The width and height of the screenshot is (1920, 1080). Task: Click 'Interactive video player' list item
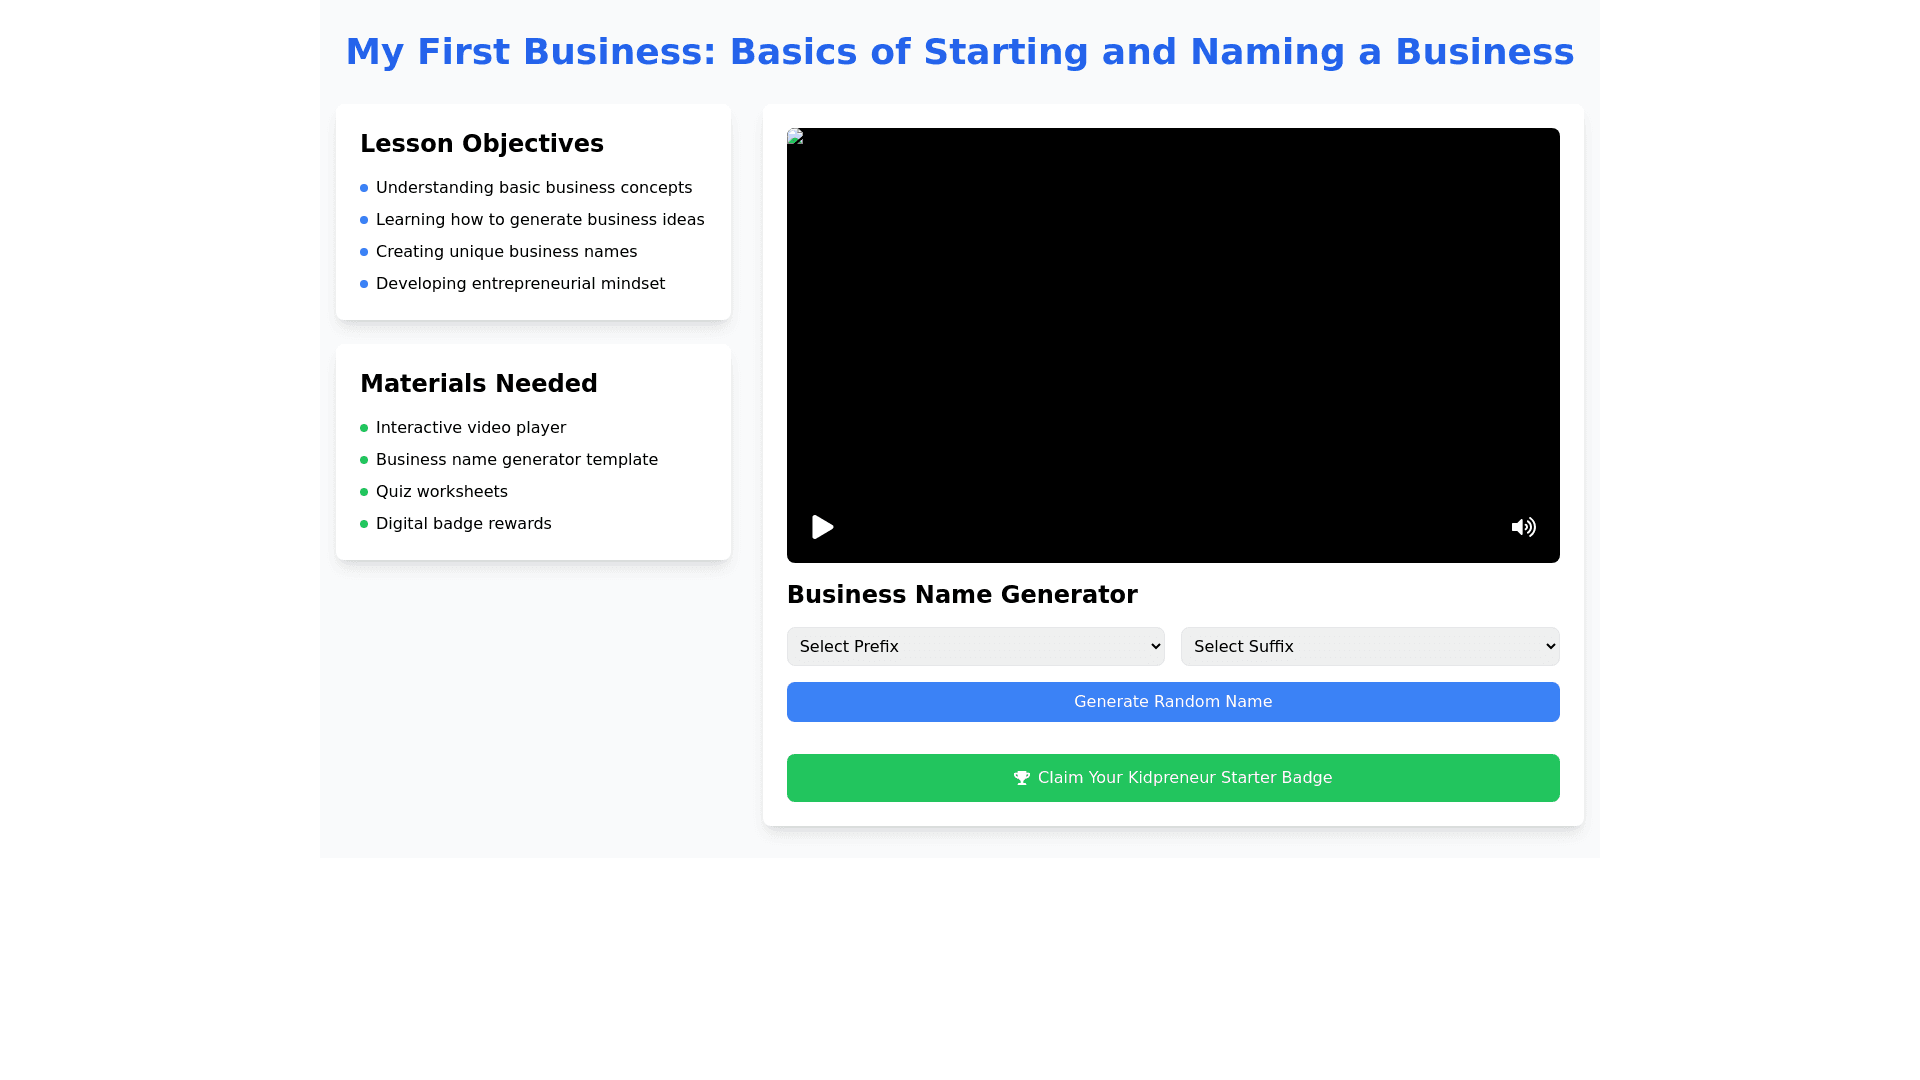click(471, 428)
